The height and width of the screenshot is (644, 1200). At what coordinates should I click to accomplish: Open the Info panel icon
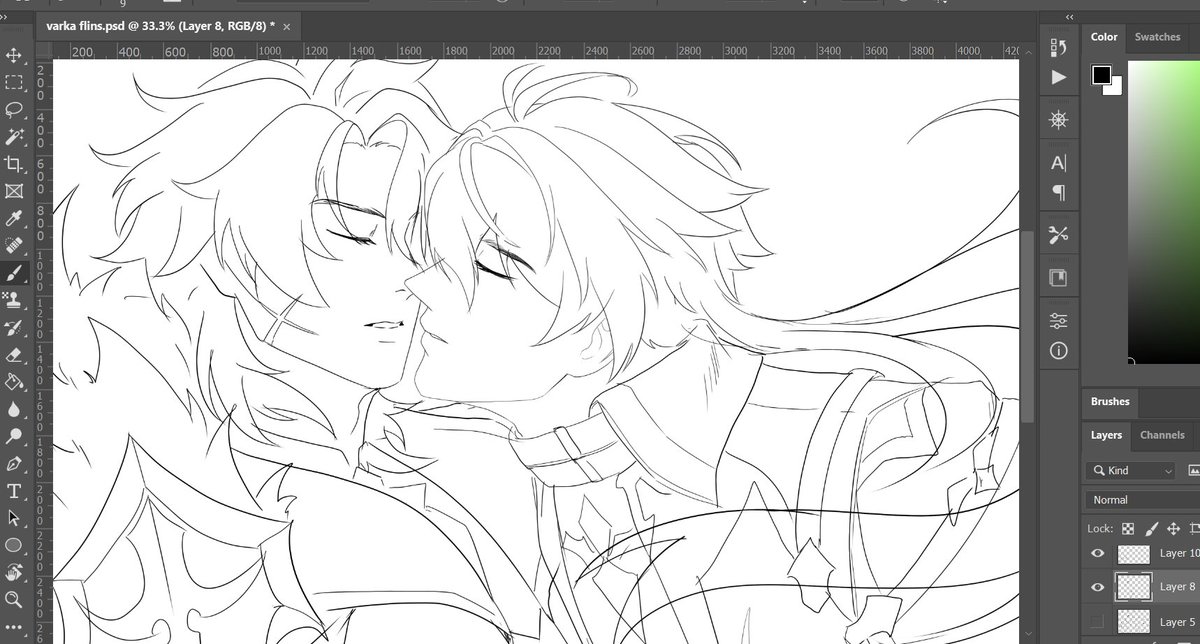coord(1058,351)
